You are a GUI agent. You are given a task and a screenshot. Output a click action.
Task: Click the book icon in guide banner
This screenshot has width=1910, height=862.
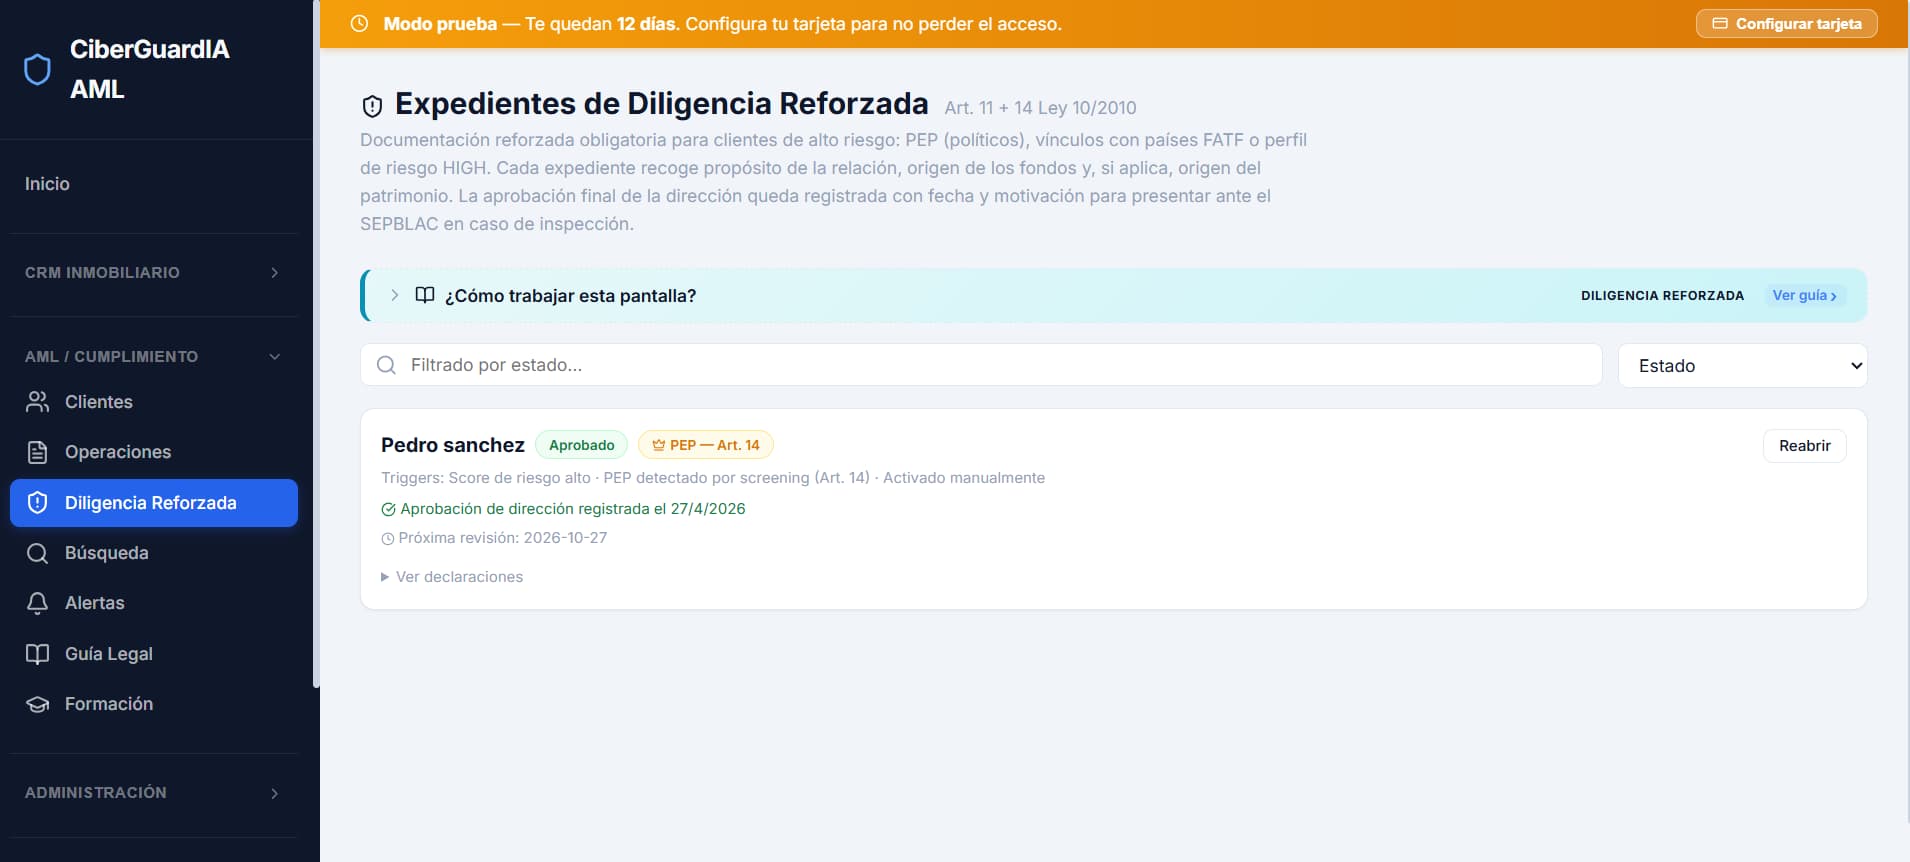point(425,295)
